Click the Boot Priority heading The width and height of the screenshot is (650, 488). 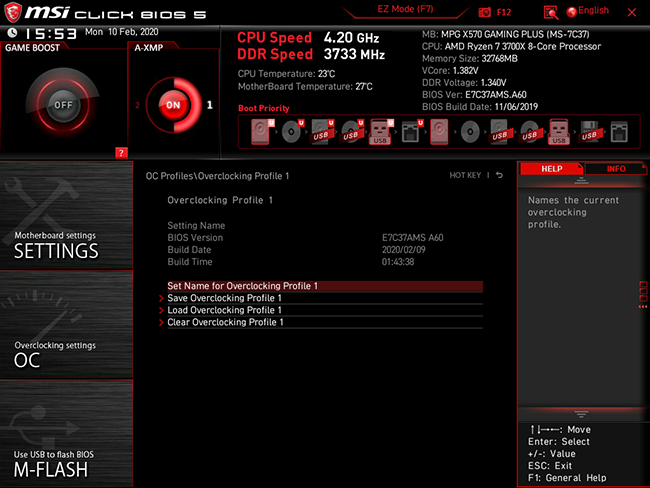coord(264,108)
